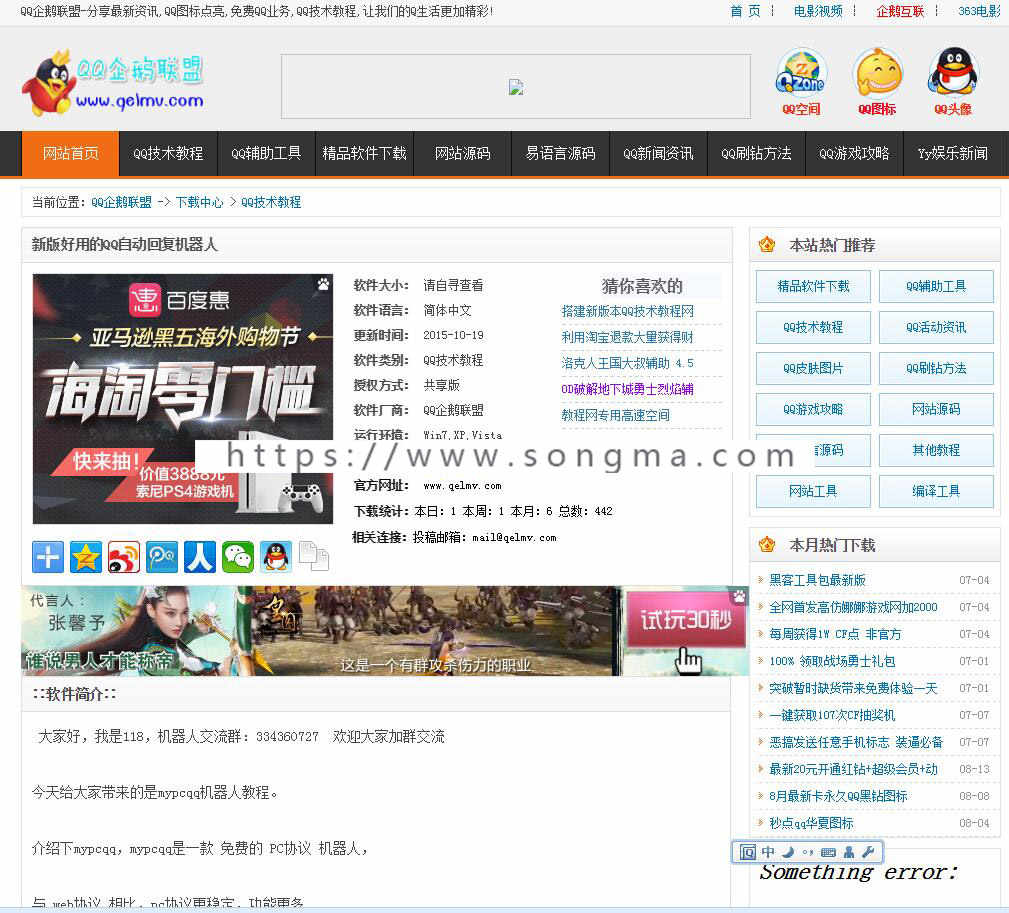The height and width of the screenshot is (913, 1009).
Task: Open 每周获得1W CF点 非官方 entry
Action: (835, 634)
